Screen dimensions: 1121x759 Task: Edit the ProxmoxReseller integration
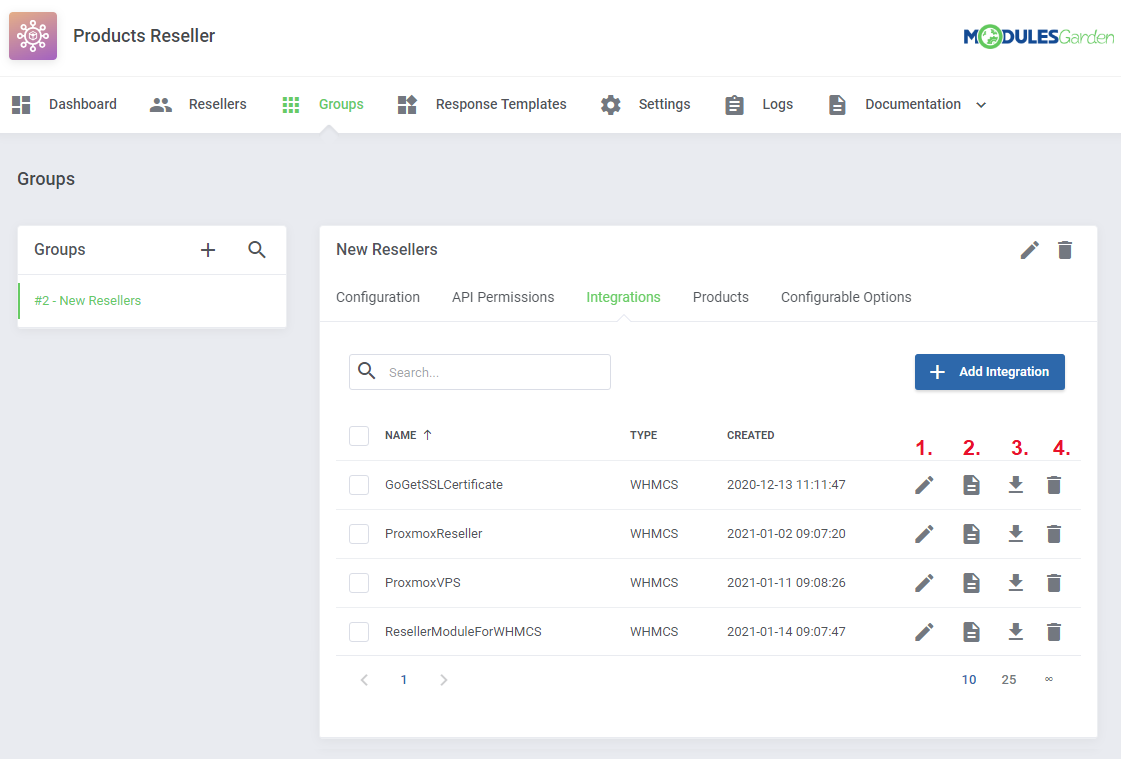pos(924,534)
